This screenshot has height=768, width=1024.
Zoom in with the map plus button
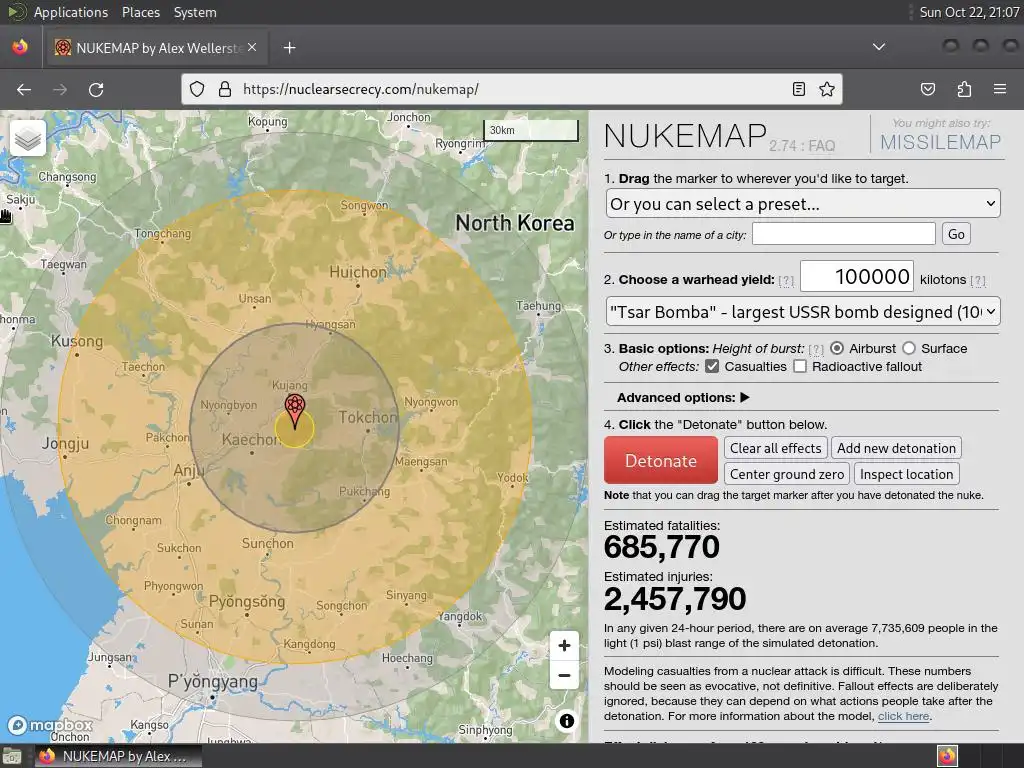click(x=564, y=646)
